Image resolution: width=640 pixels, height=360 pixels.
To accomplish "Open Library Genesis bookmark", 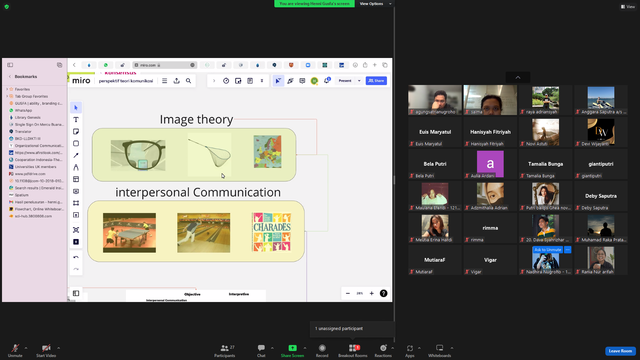I will 27,117.
